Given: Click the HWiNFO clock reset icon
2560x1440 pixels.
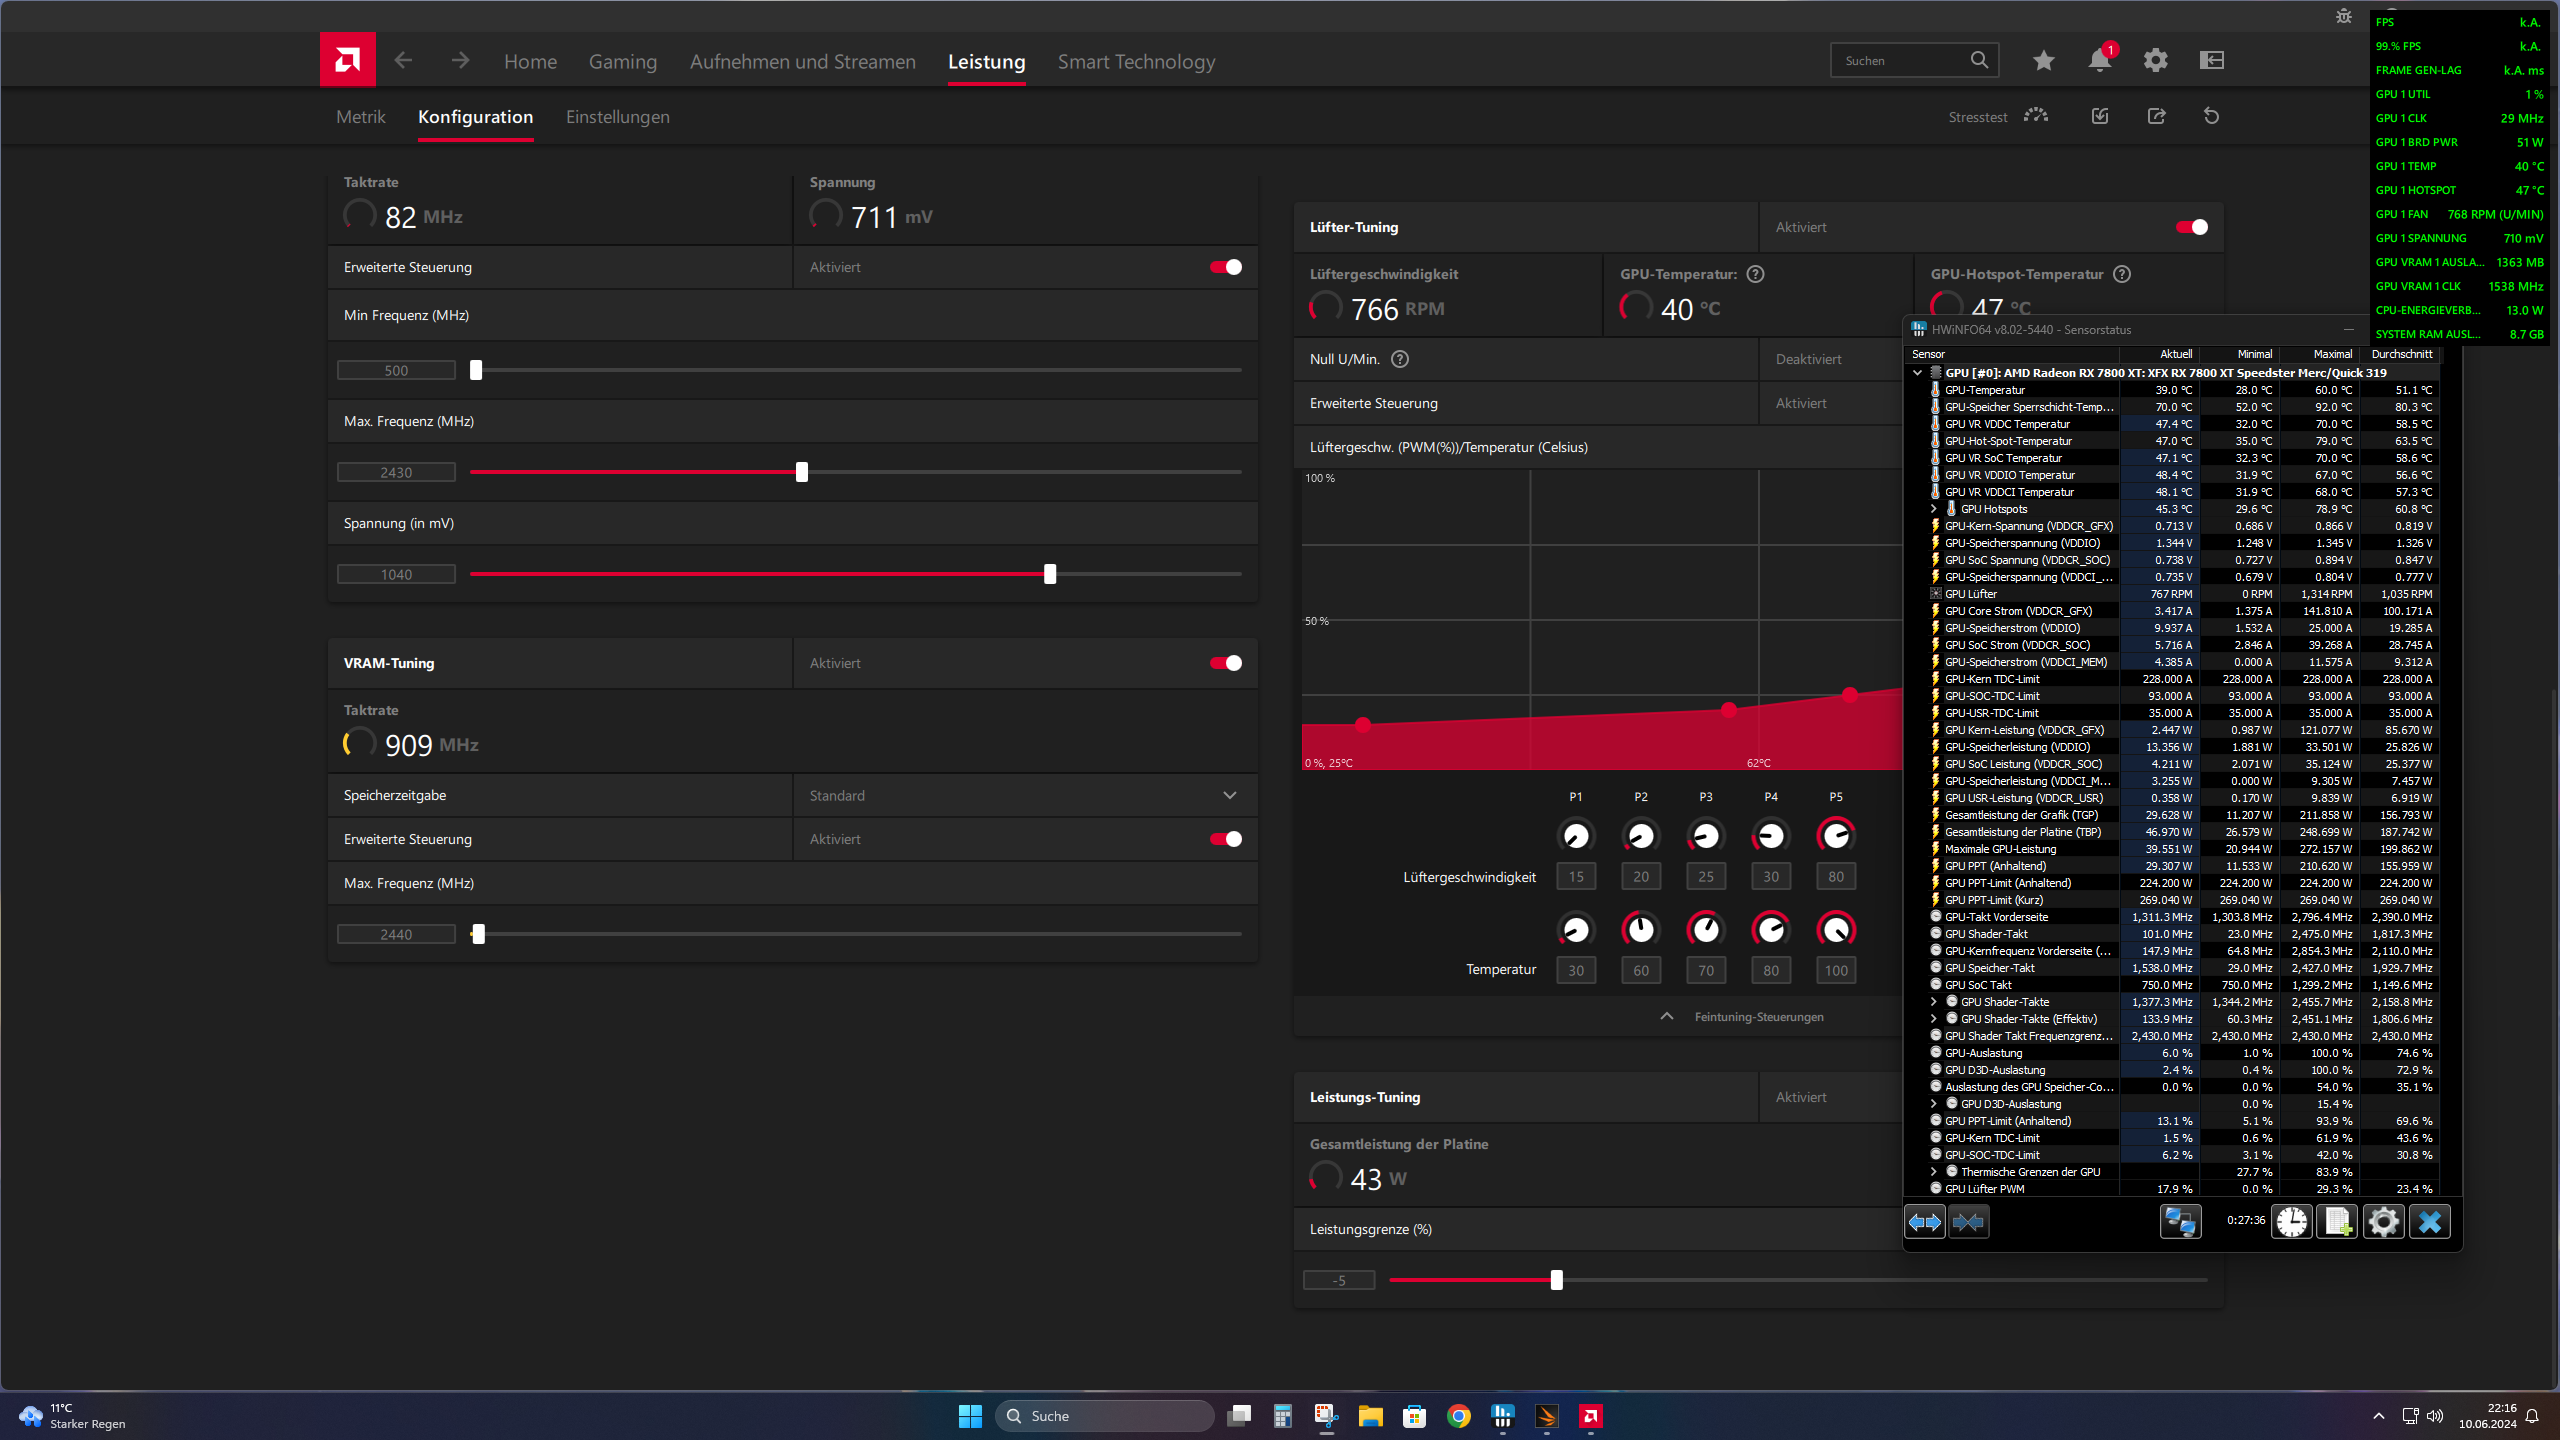Looking at the screenshot, I should (x=2291, y=1221).
